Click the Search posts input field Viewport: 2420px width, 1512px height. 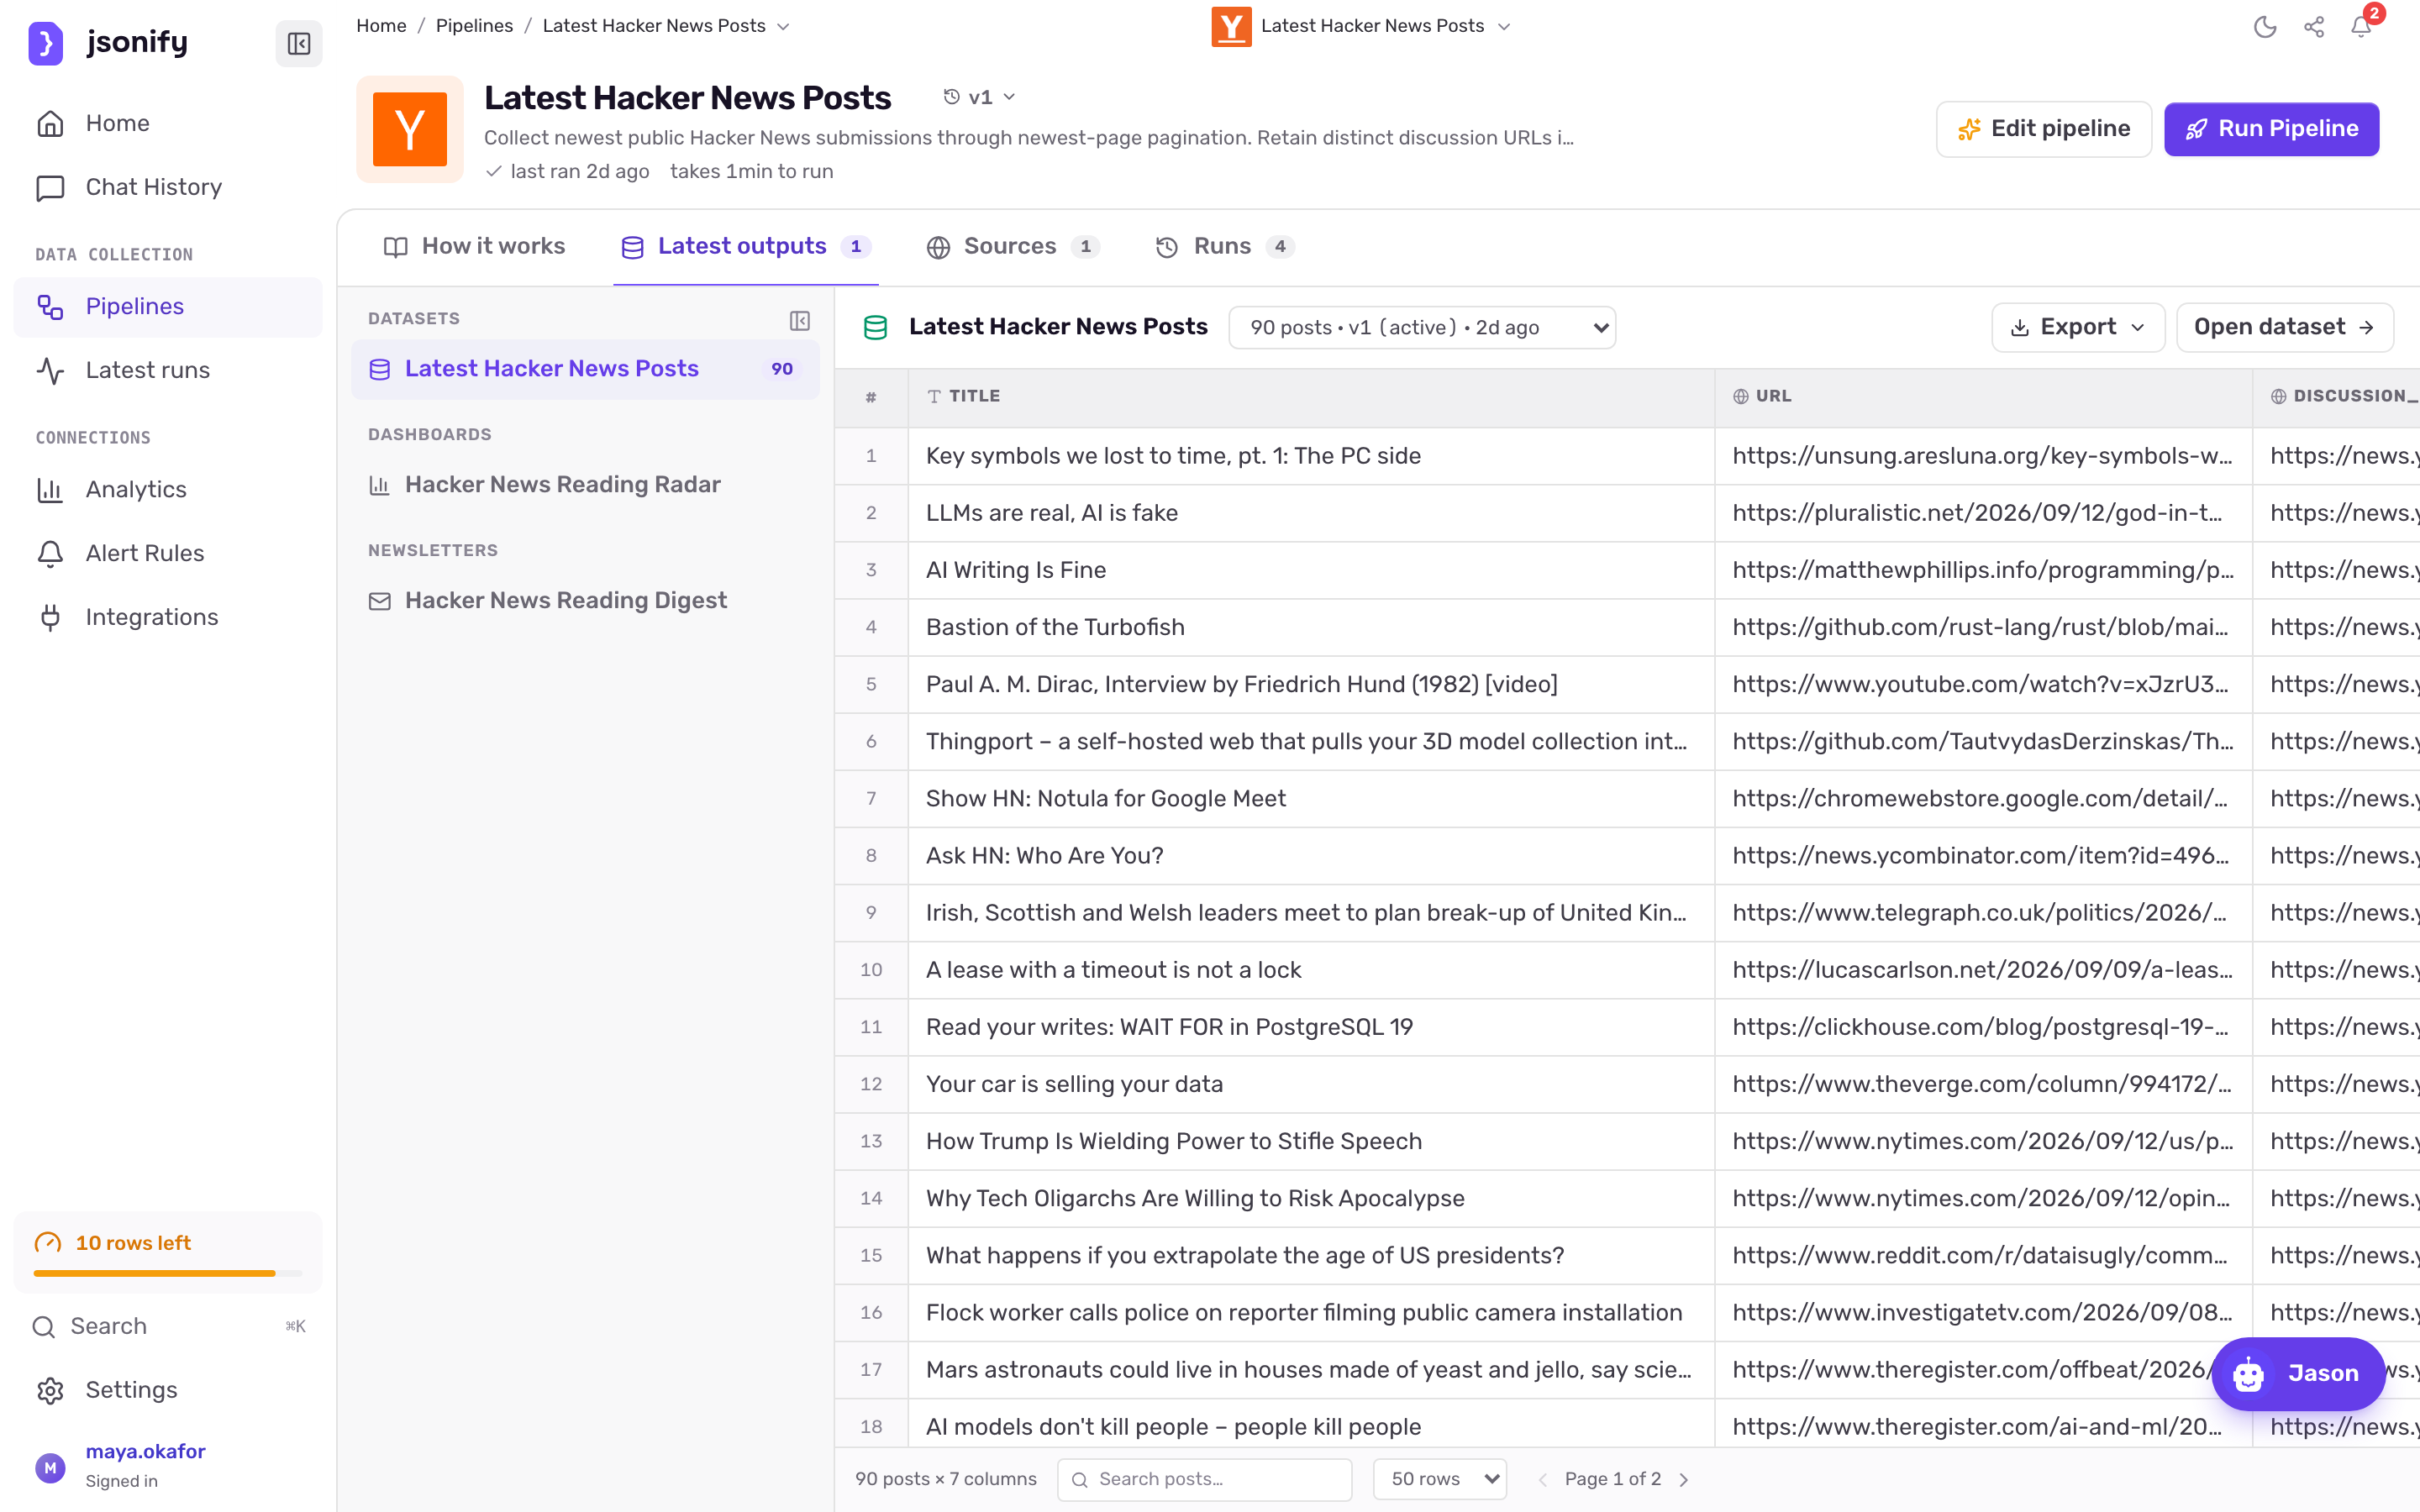point(1204,1479)
